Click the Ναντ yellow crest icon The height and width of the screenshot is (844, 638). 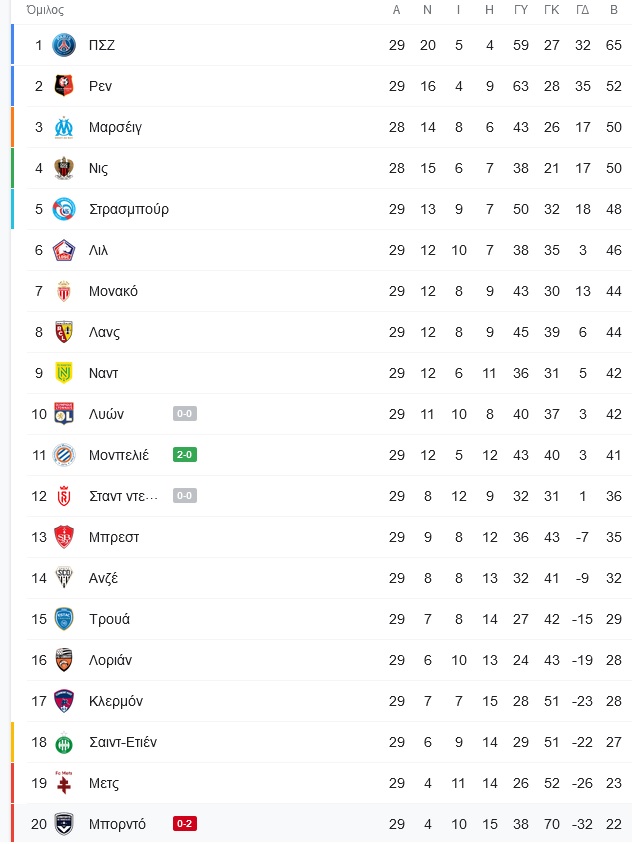coord(64,373)
